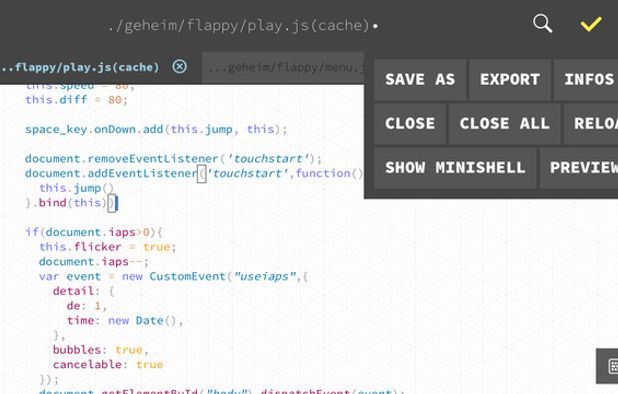Tap the yellow checkmark icon

[590, 24]
